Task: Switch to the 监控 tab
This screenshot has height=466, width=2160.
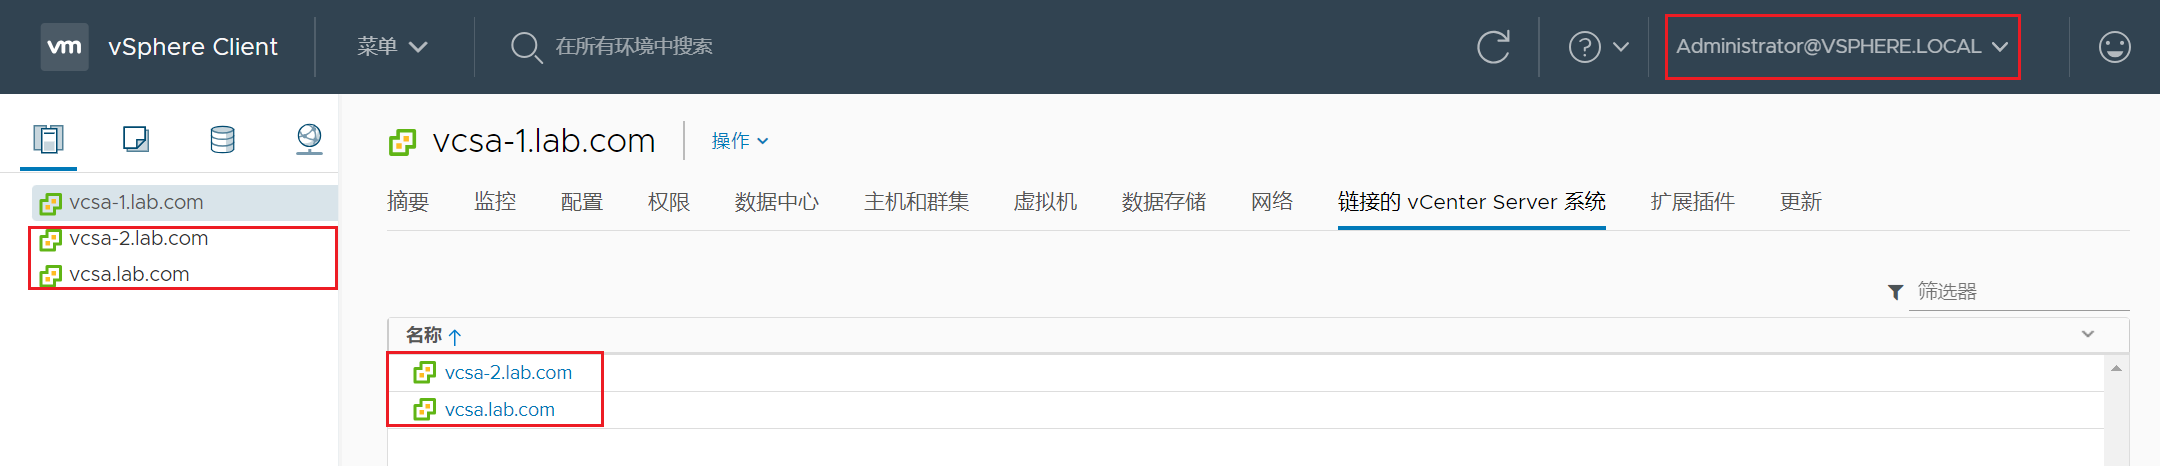Action: 495,202
